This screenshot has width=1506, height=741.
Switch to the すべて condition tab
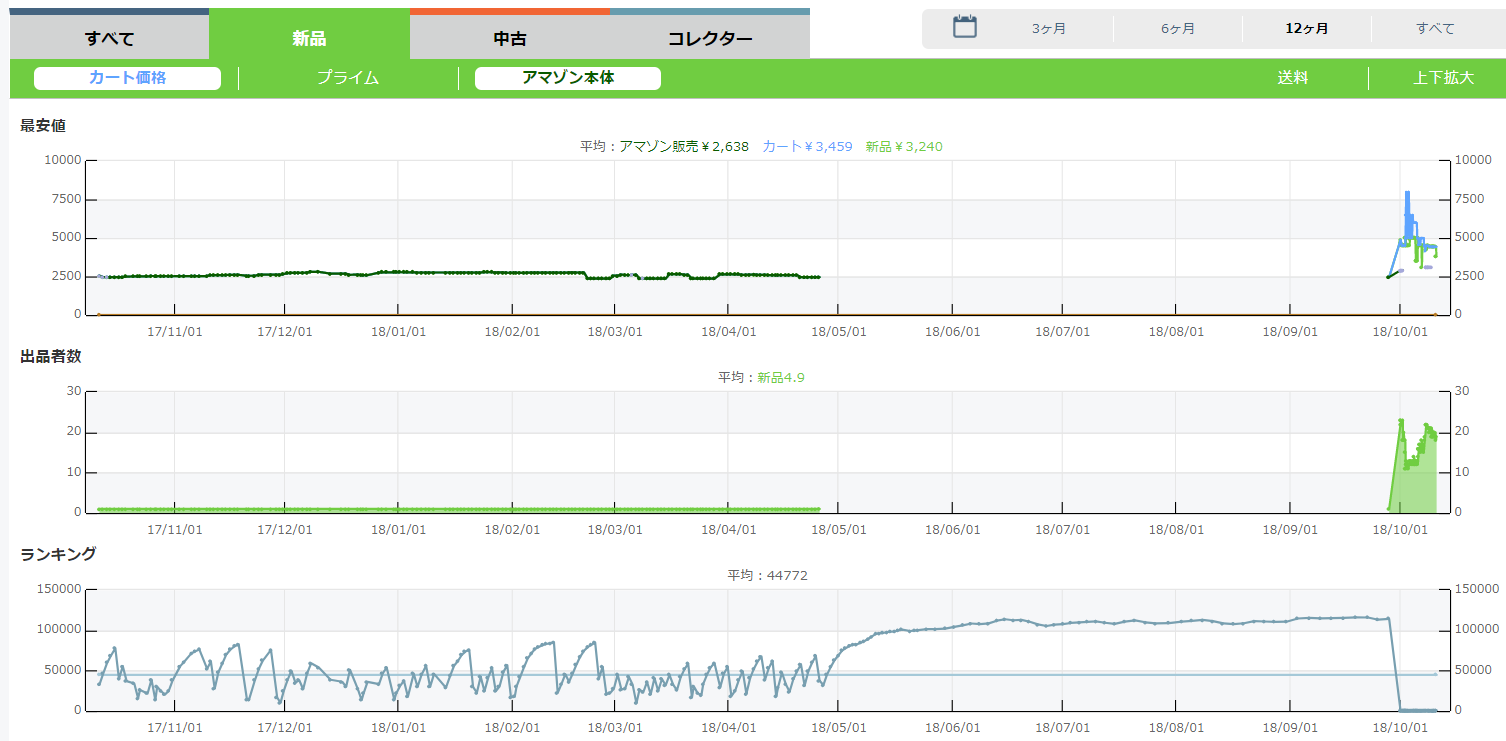109,39
